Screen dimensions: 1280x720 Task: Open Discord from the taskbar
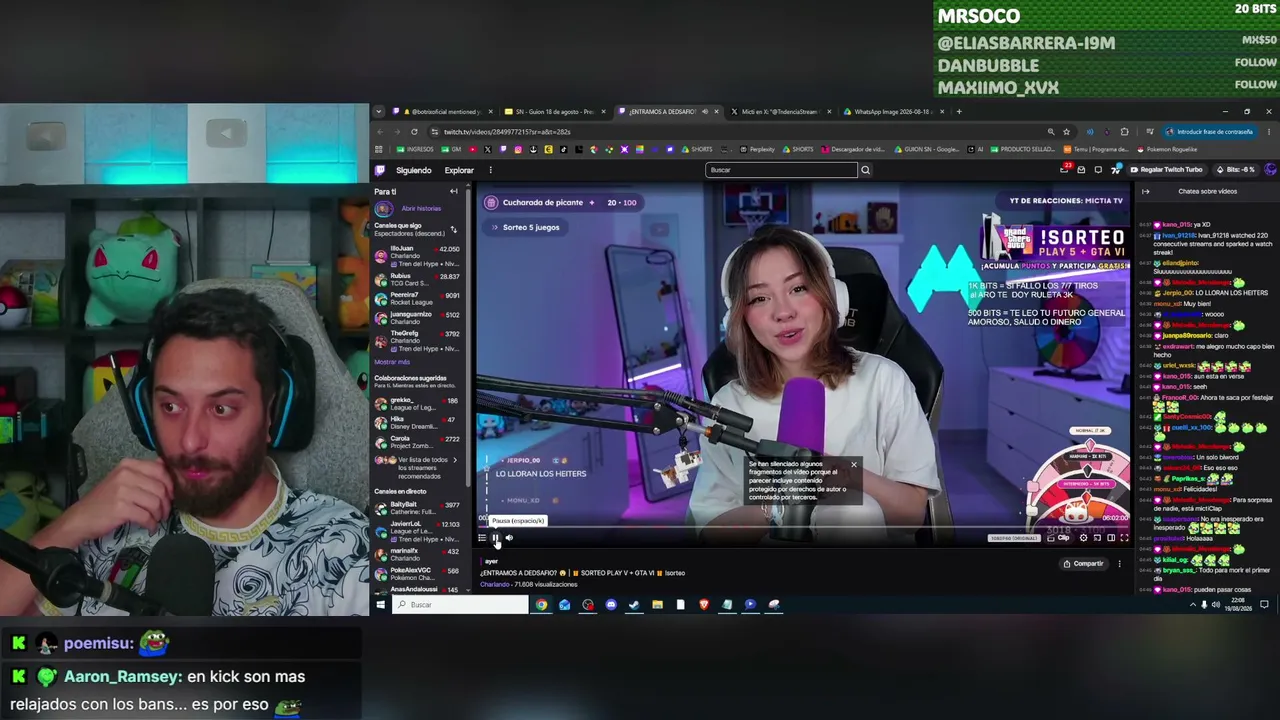click(611, 605)
